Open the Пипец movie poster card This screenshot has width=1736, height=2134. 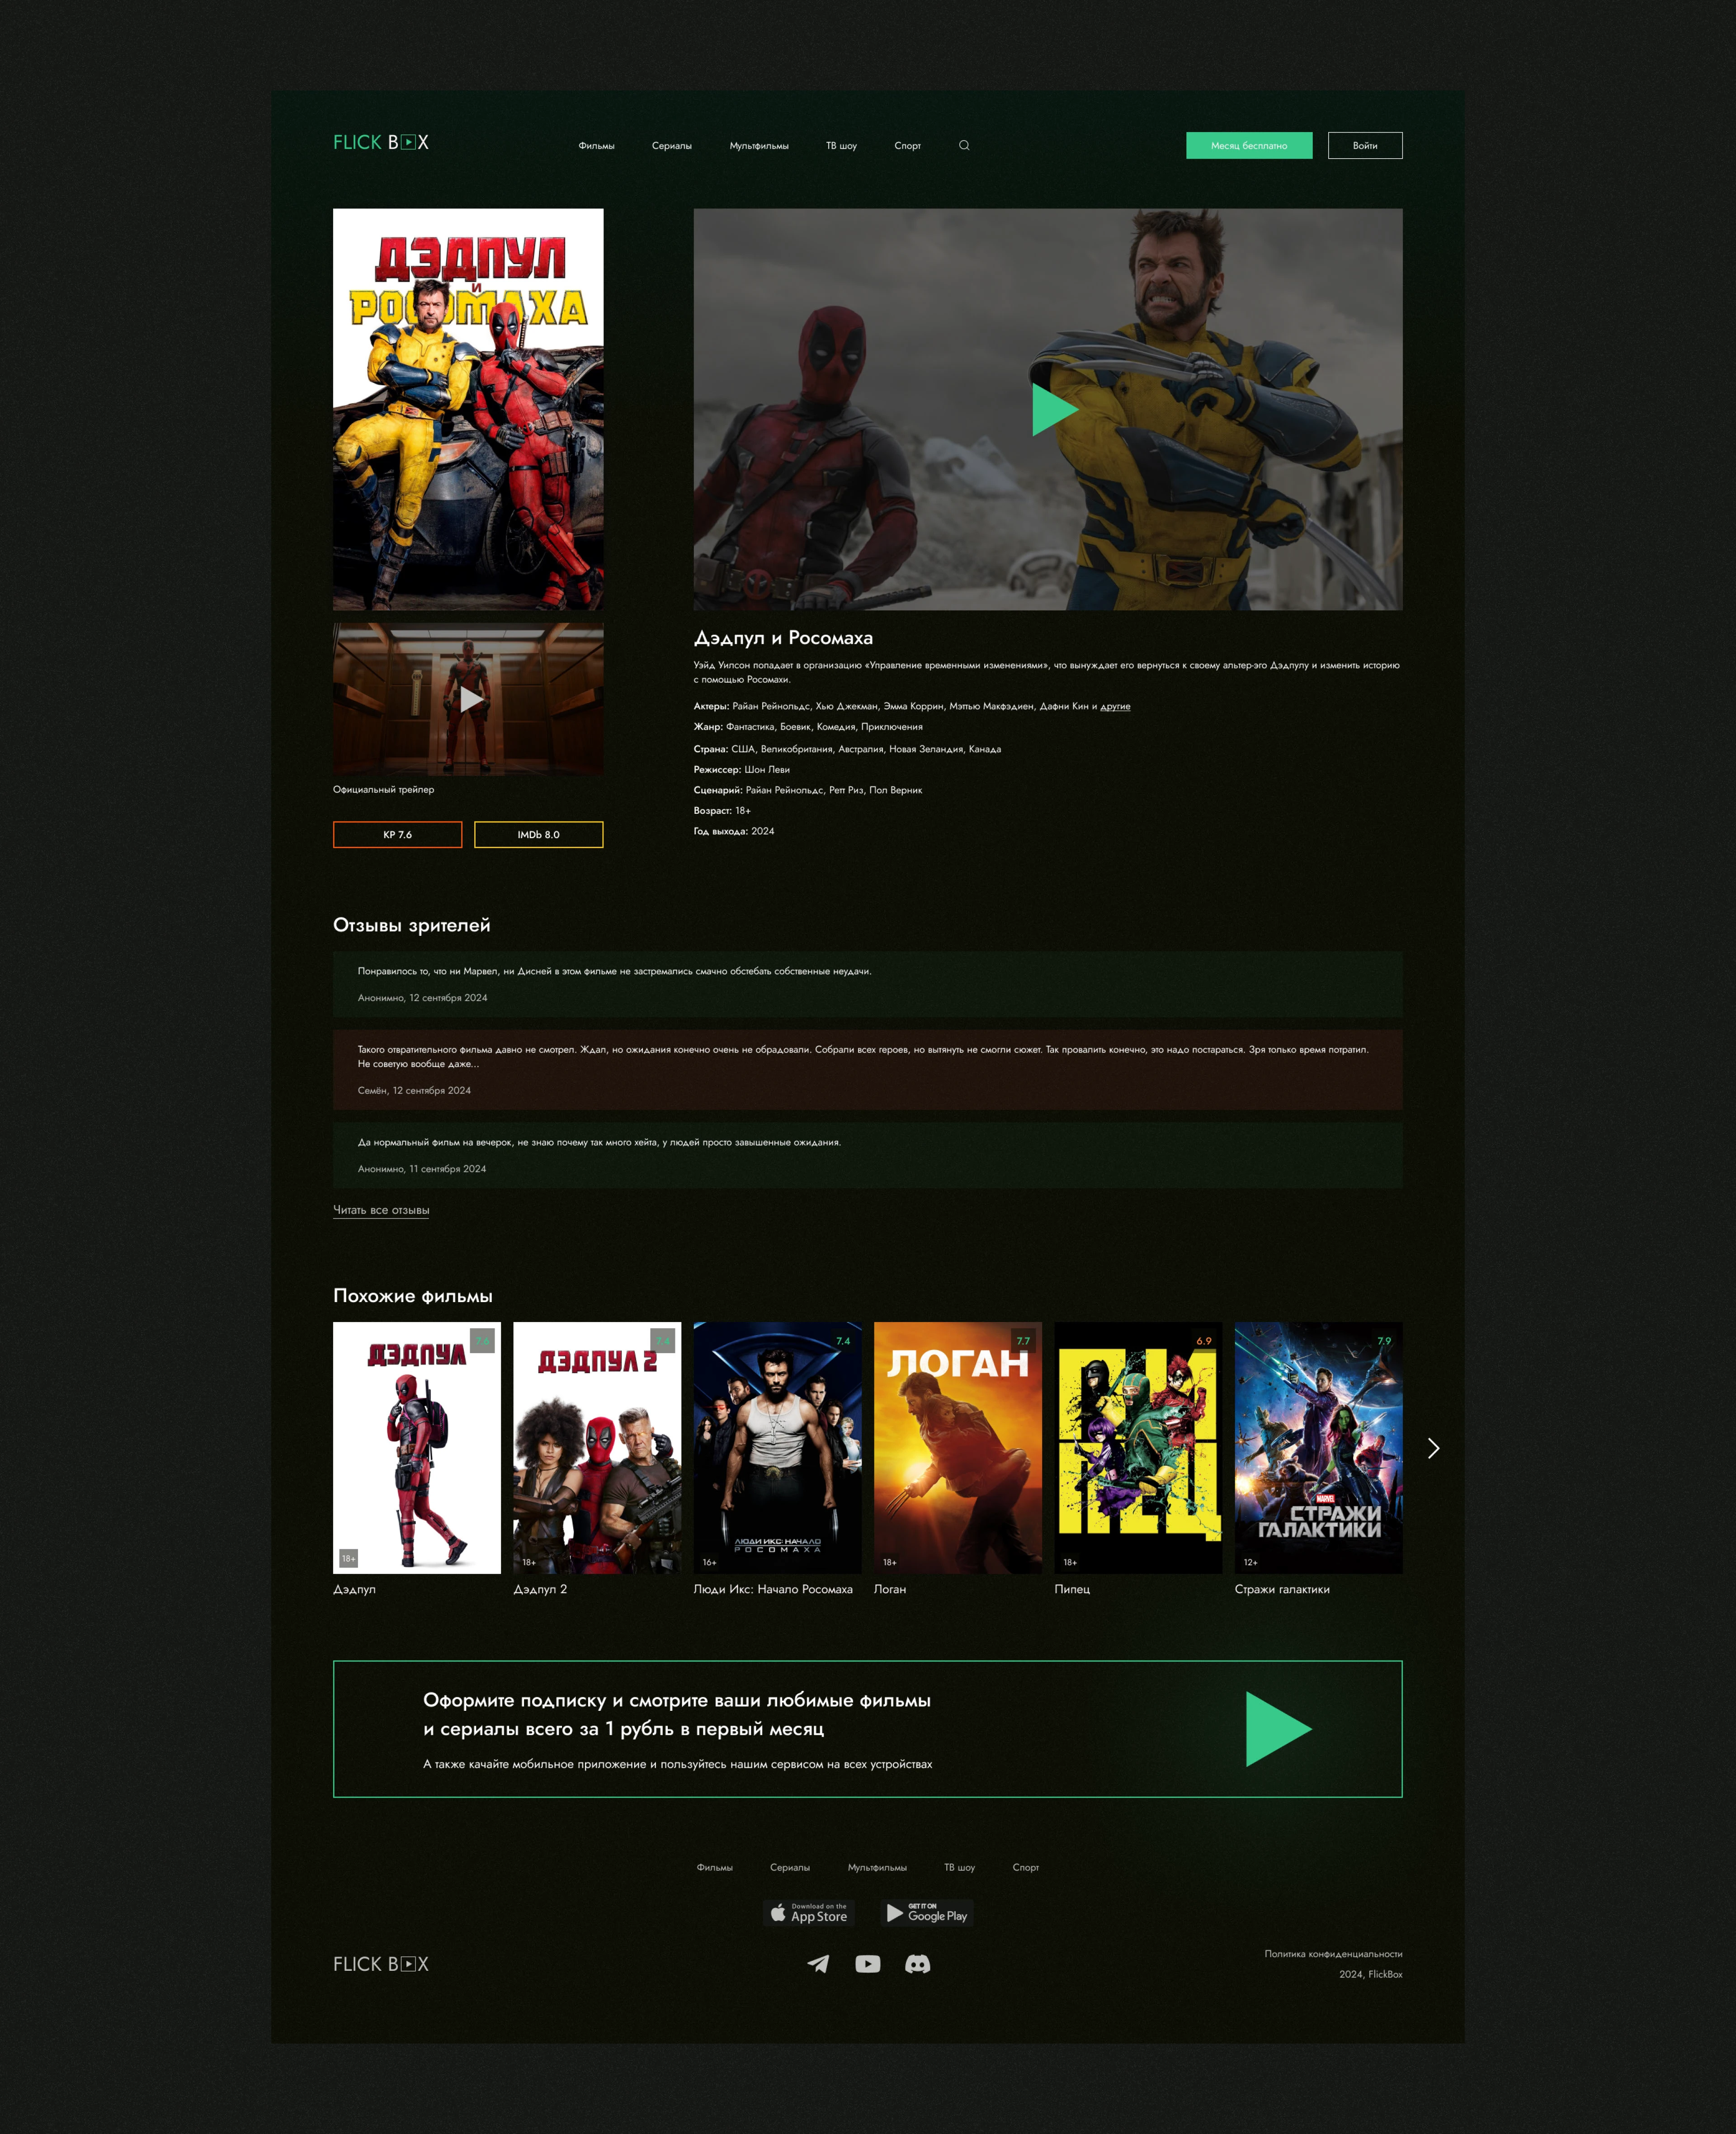1138,1448
